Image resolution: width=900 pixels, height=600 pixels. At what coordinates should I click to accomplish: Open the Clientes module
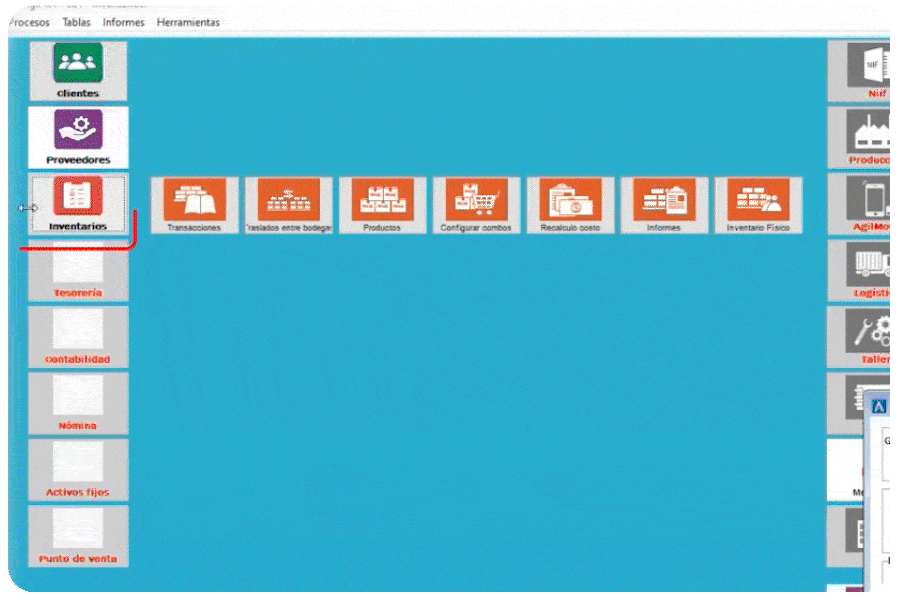(78, 70)
